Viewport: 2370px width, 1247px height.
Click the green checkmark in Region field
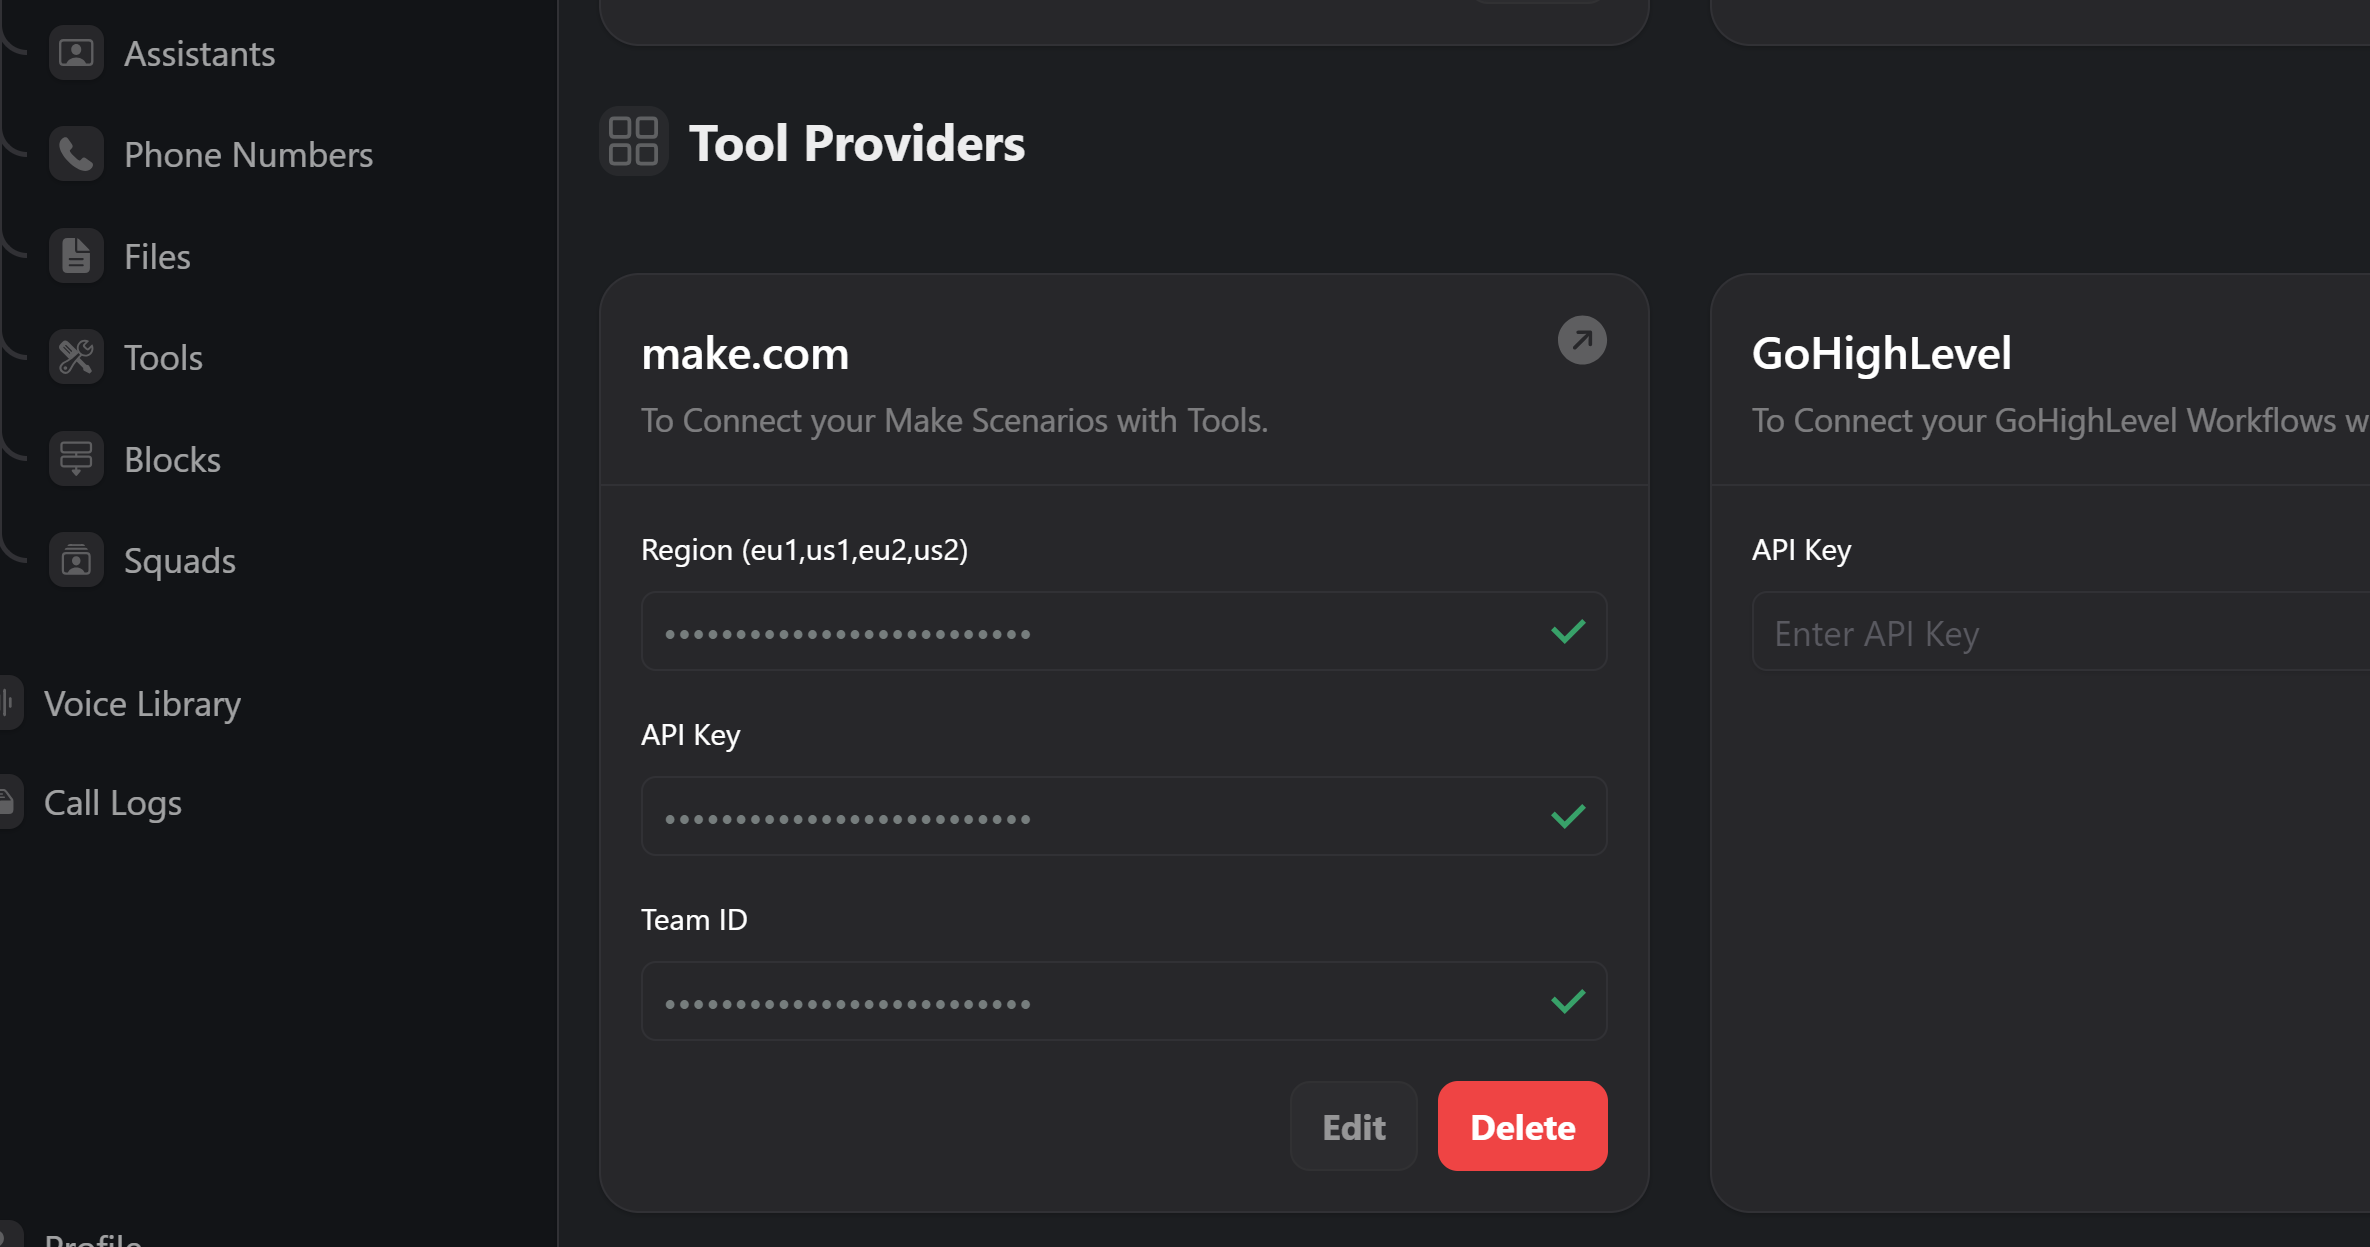(x=1568, y=632)
